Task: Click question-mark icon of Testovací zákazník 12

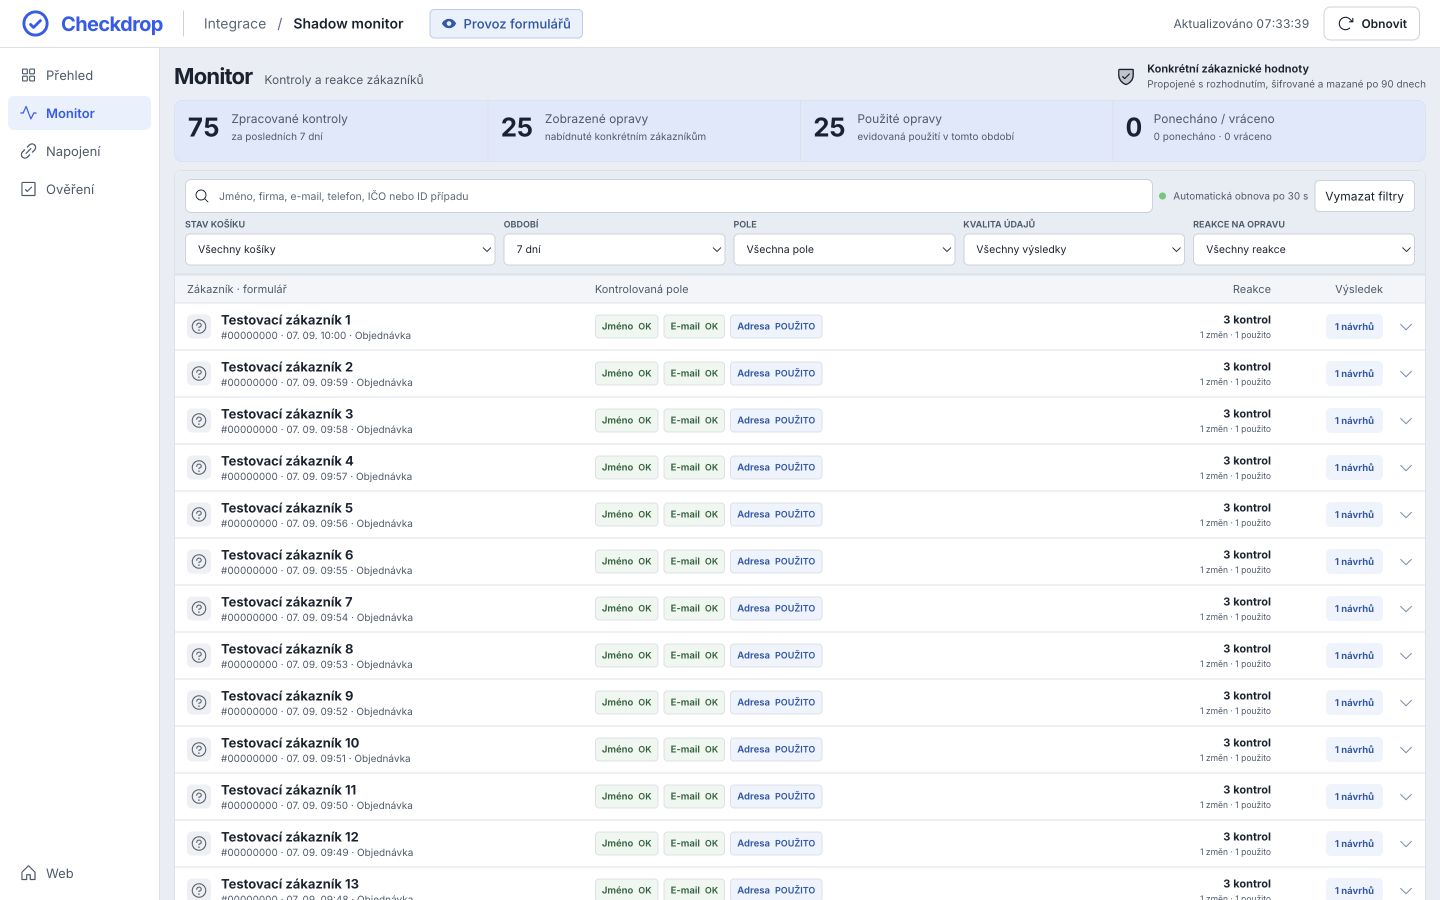Action: click(199, 844)
